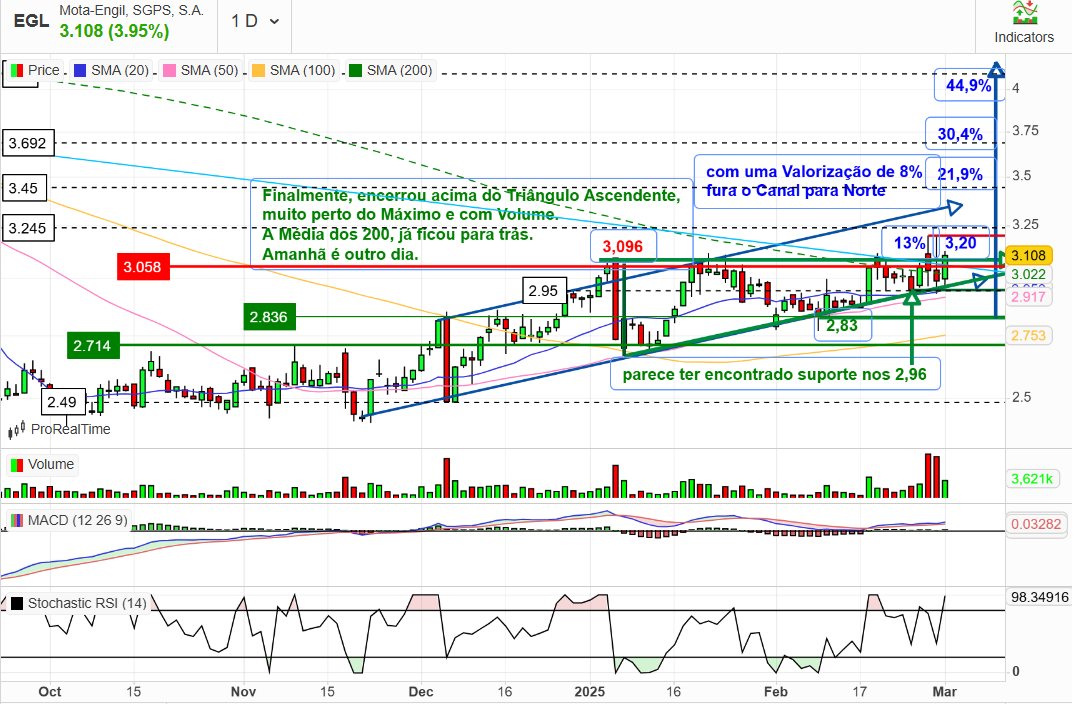Select the 21,9% target label
Screen dimensions: 1077x704
(x=960, y=174)
